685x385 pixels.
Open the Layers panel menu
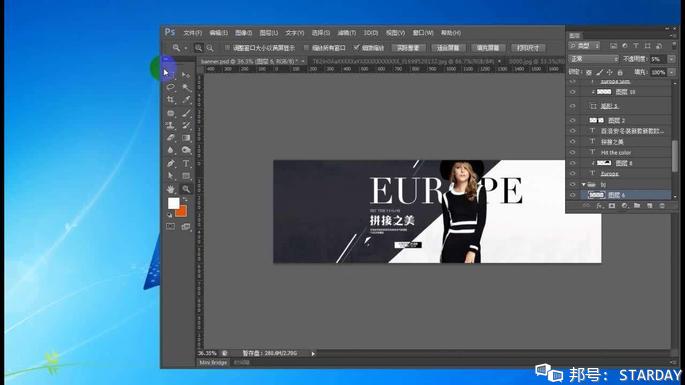[673, 35]
